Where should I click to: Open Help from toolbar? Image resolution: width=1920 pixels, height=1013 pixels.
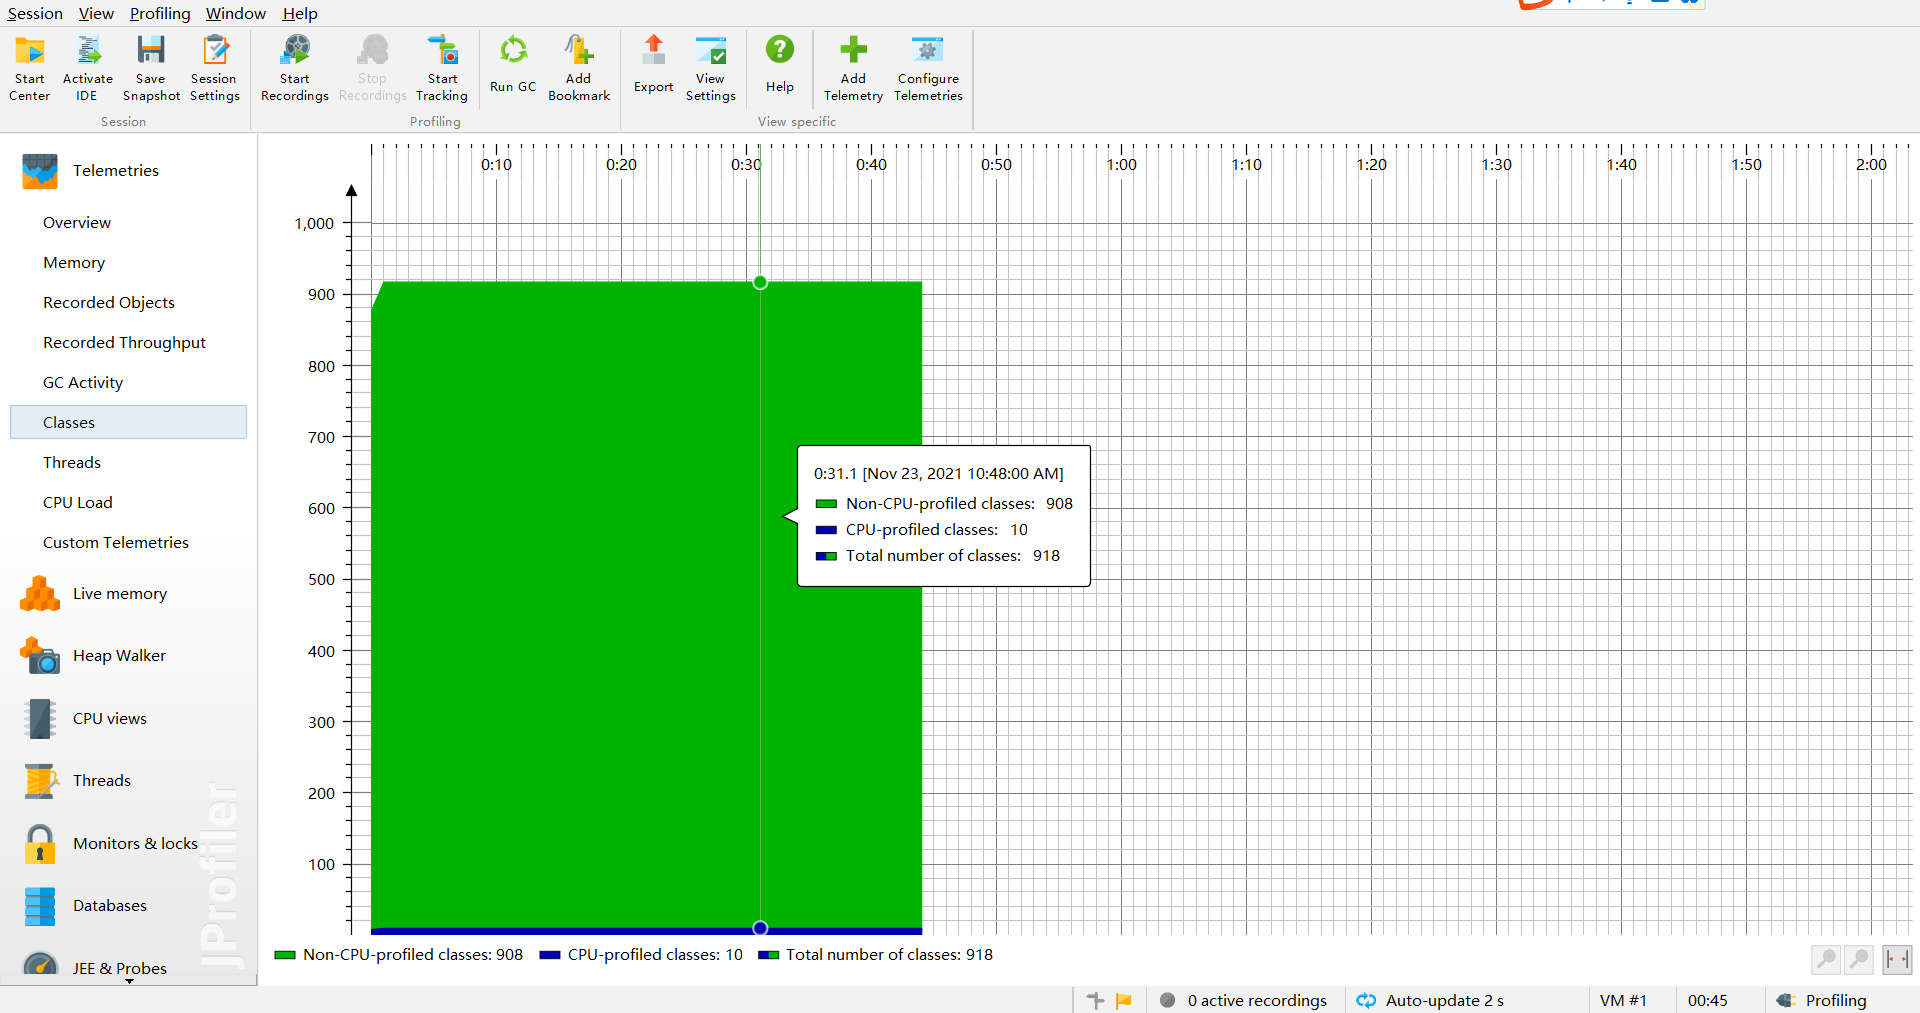click(780, 65)
